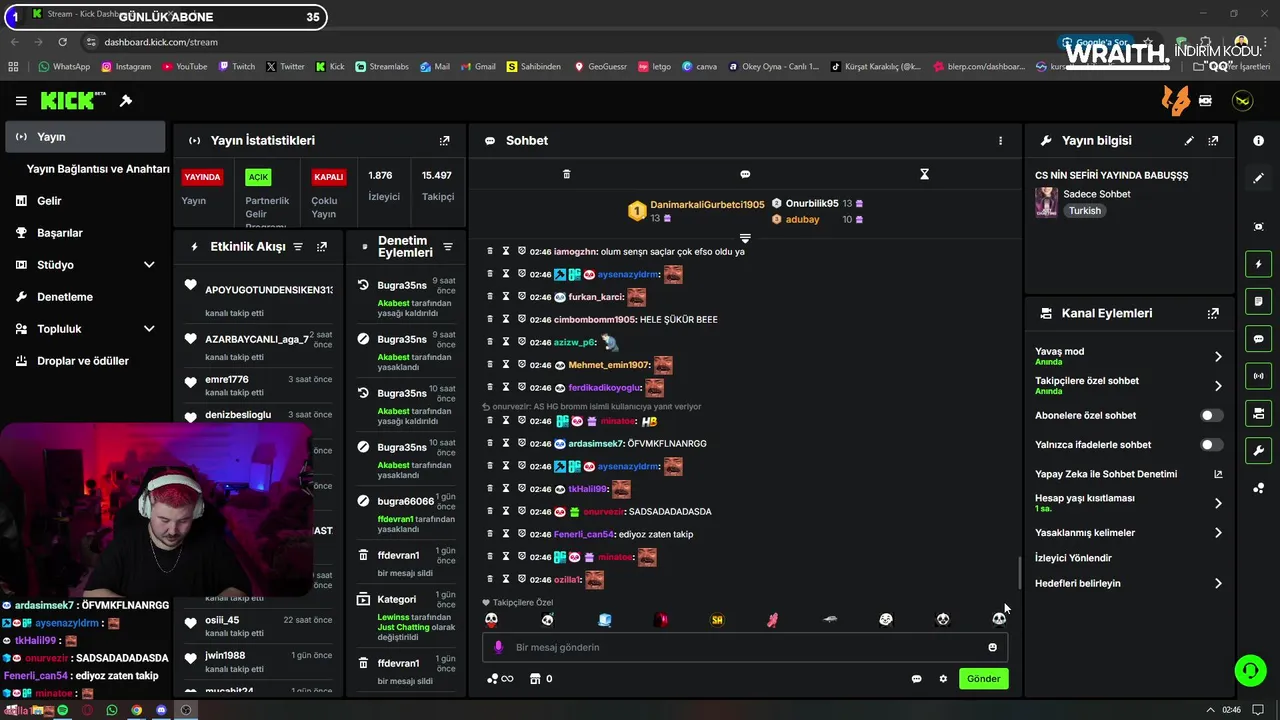The width and height of the screenshot is (1280, 720).
Task: Click the hourglass icon in chat toolbar
Action: 924,174
